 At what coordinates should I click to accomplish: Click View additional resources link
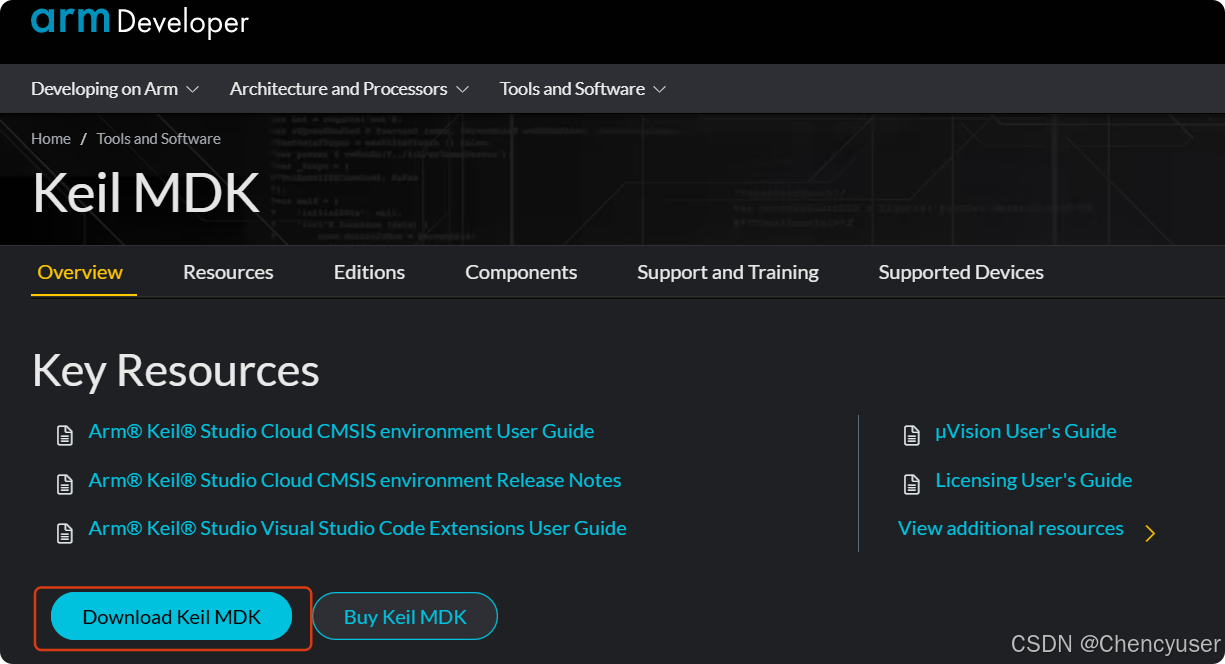[x=1011, y=528]
